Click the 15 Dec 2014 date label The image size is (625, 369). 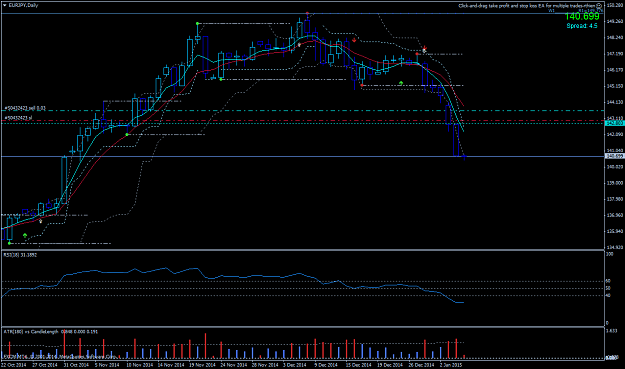click(358, 365)
